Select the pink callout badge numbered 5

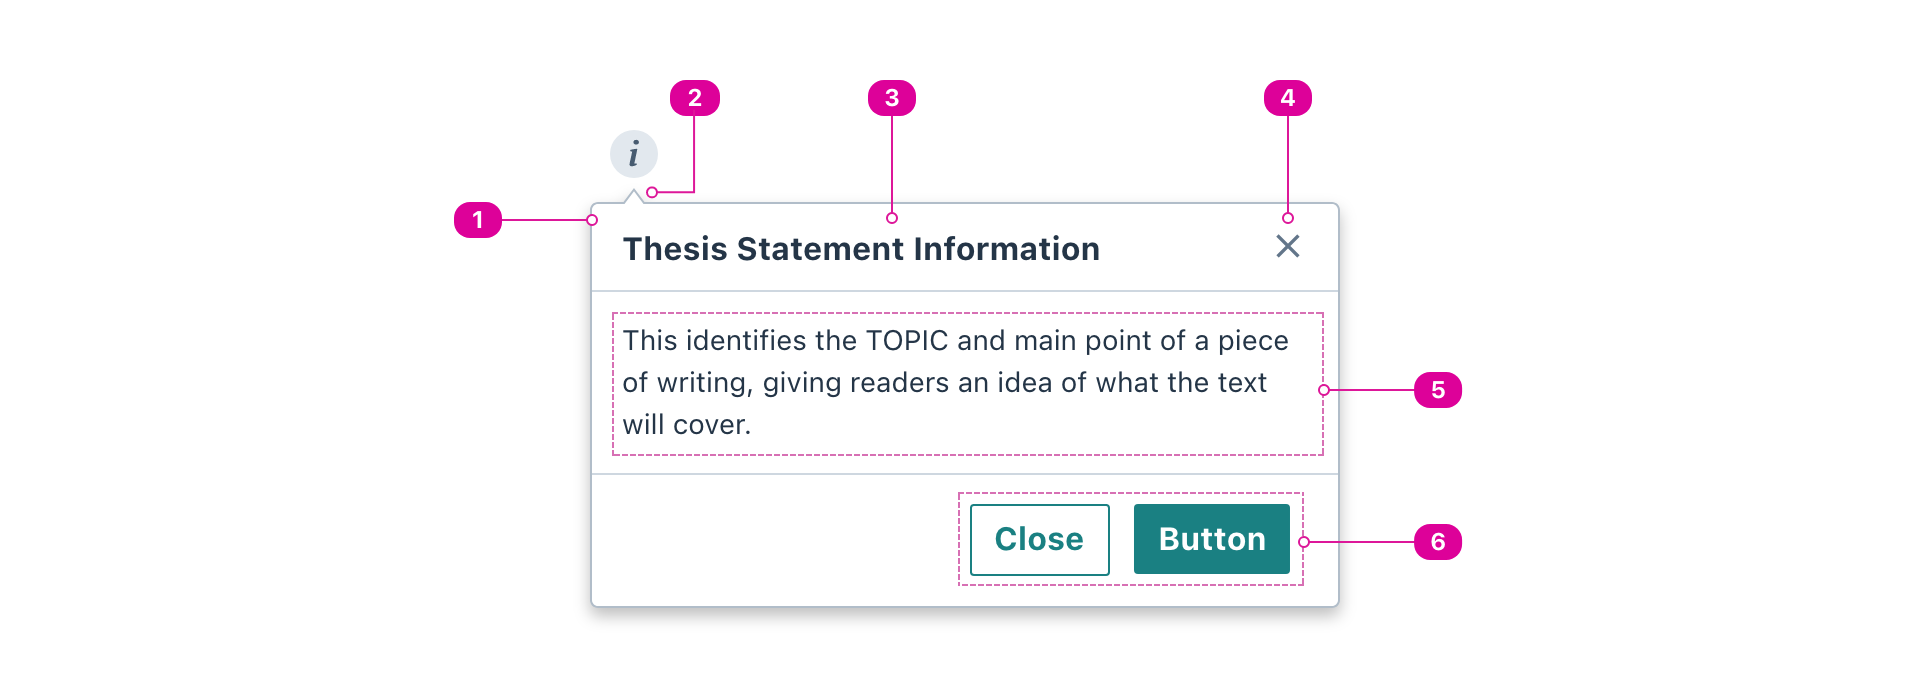coord(1438,390)
